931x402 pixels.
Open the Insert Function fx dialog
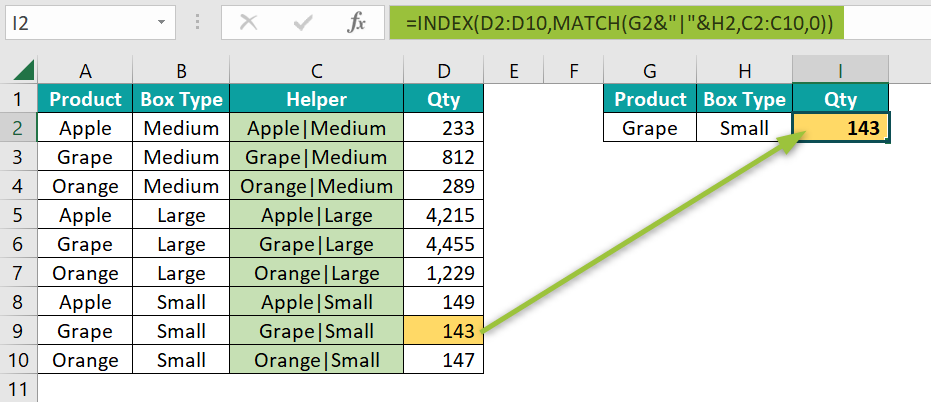pyautogui.click(x=356, y=23)
